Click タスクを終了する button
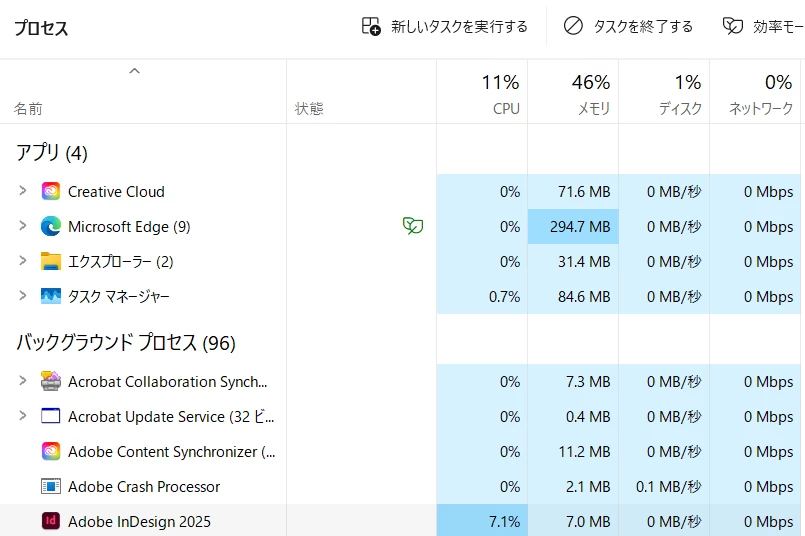Screen dimensions: 805x536 tap(628, 26)
